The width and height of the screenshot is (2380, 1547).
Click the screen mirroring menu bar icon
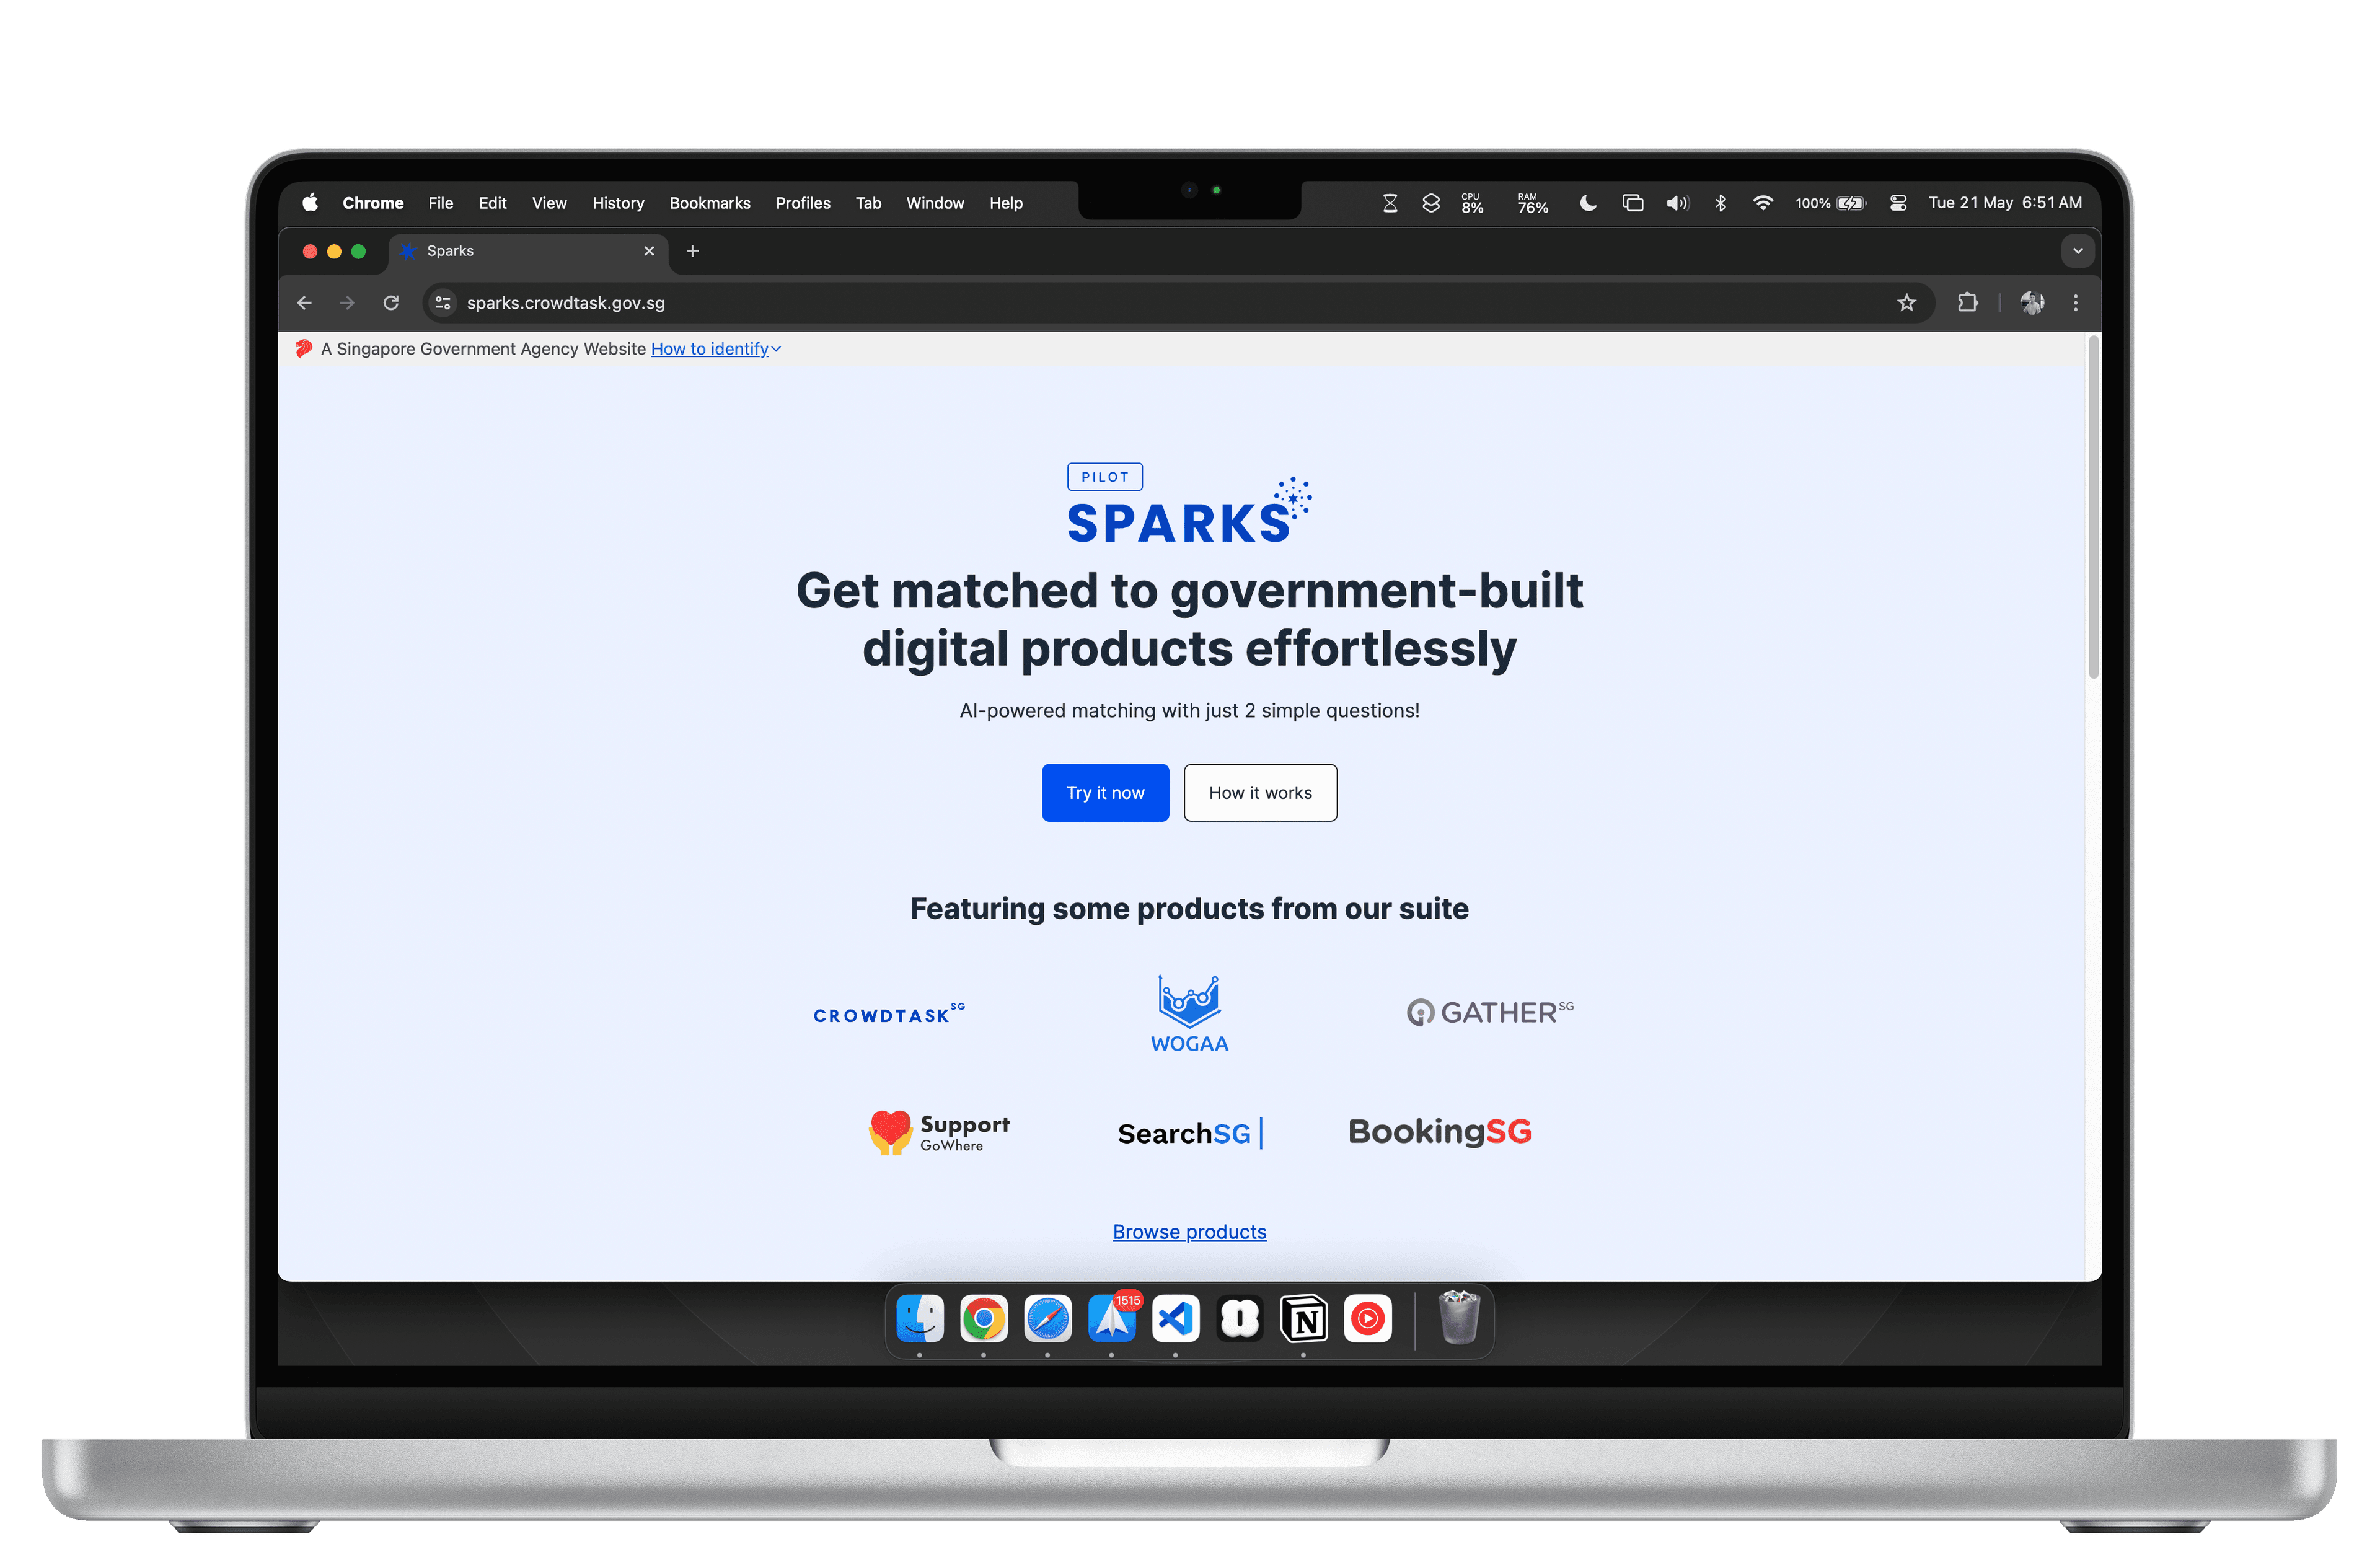click(1632, 203)
